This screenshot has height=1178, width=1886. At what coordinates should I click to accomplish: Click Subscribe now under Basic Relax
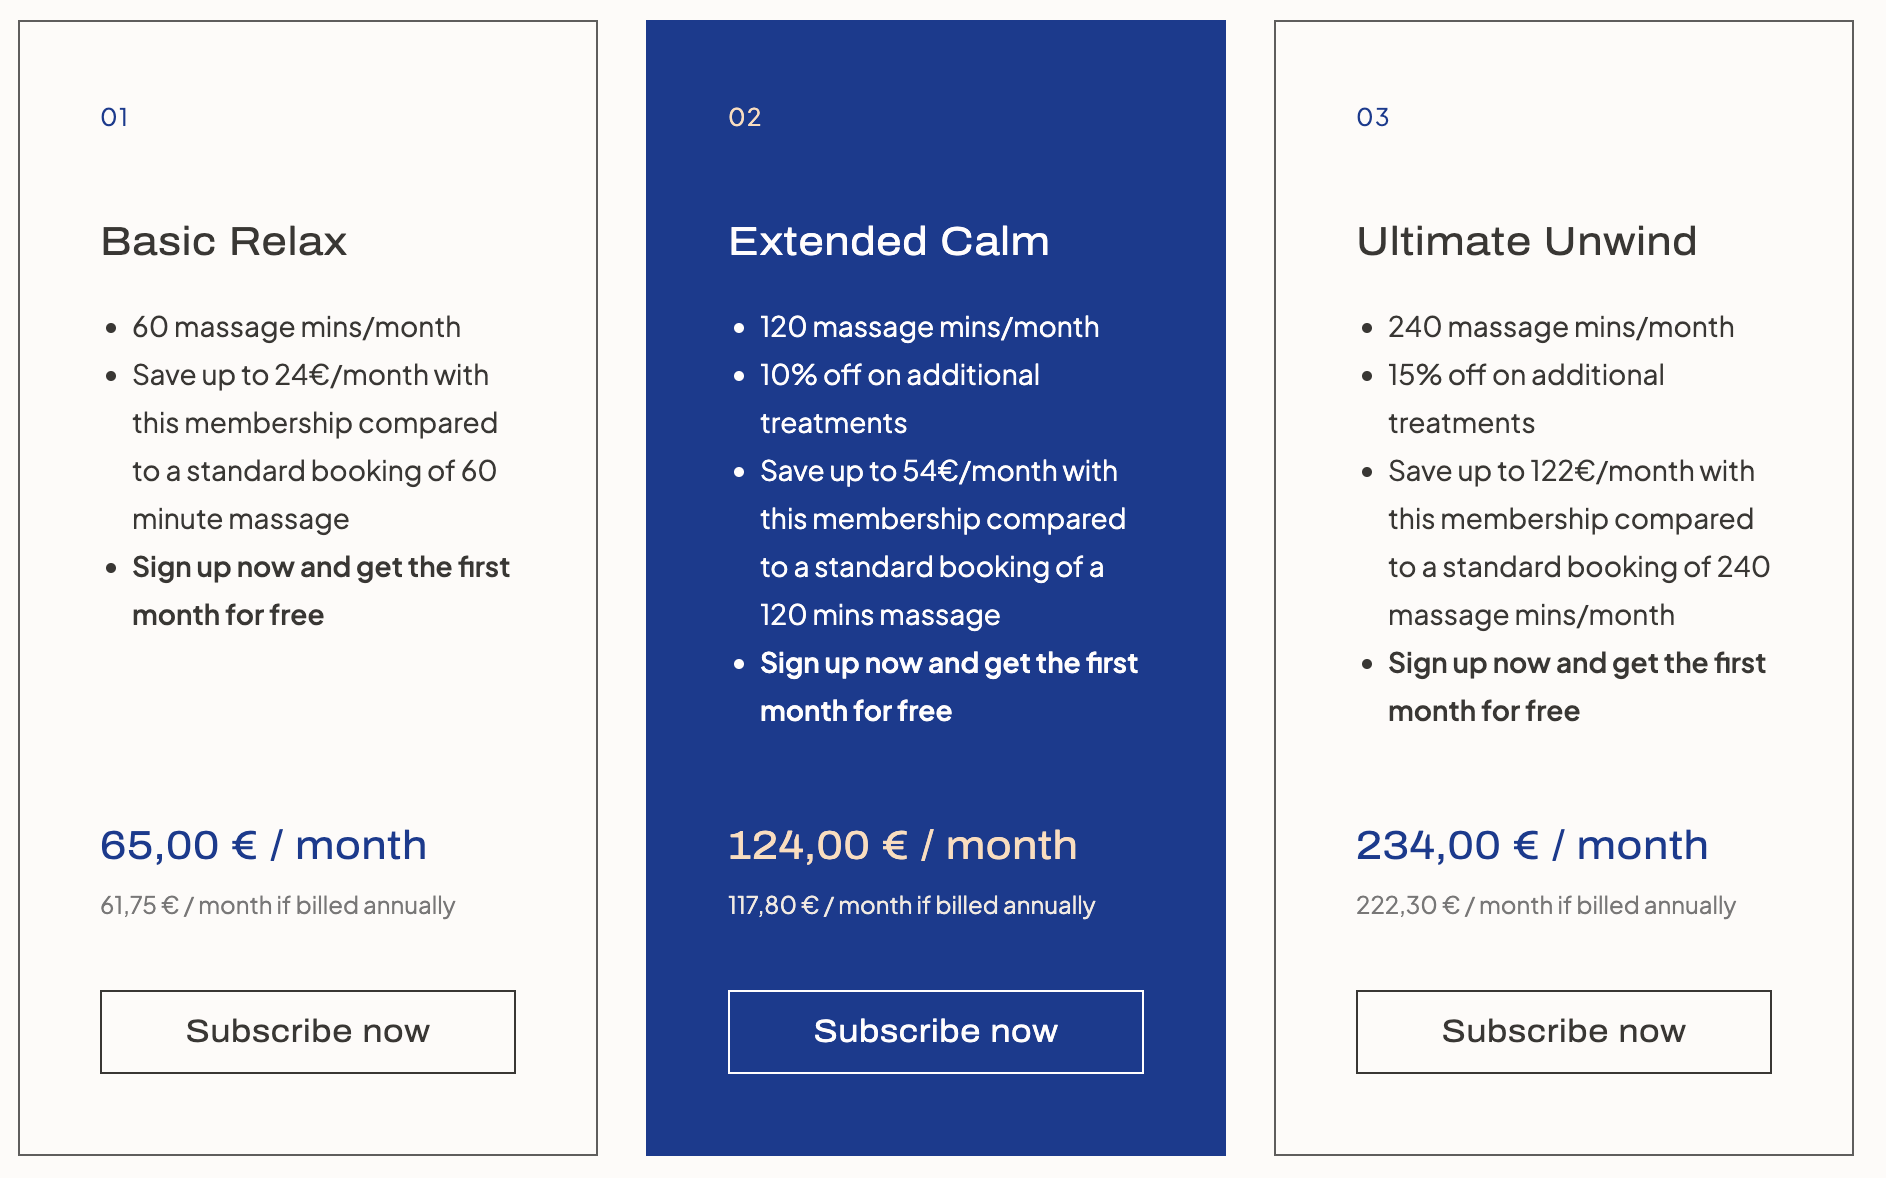pos(308,1031)
